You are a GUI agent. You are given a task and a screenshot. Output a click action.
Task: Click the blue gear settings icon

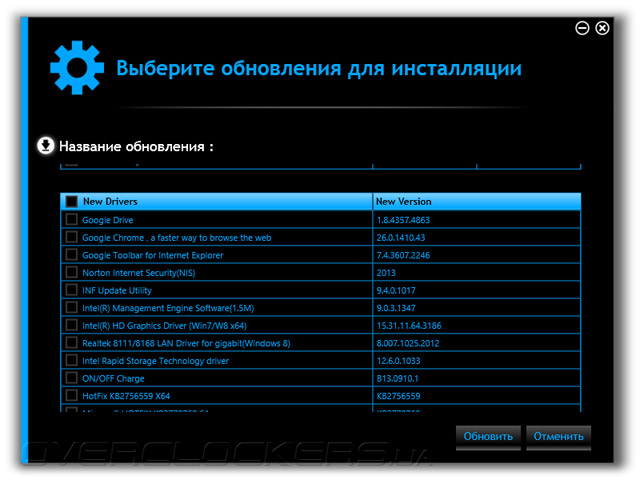pos(76,68)
